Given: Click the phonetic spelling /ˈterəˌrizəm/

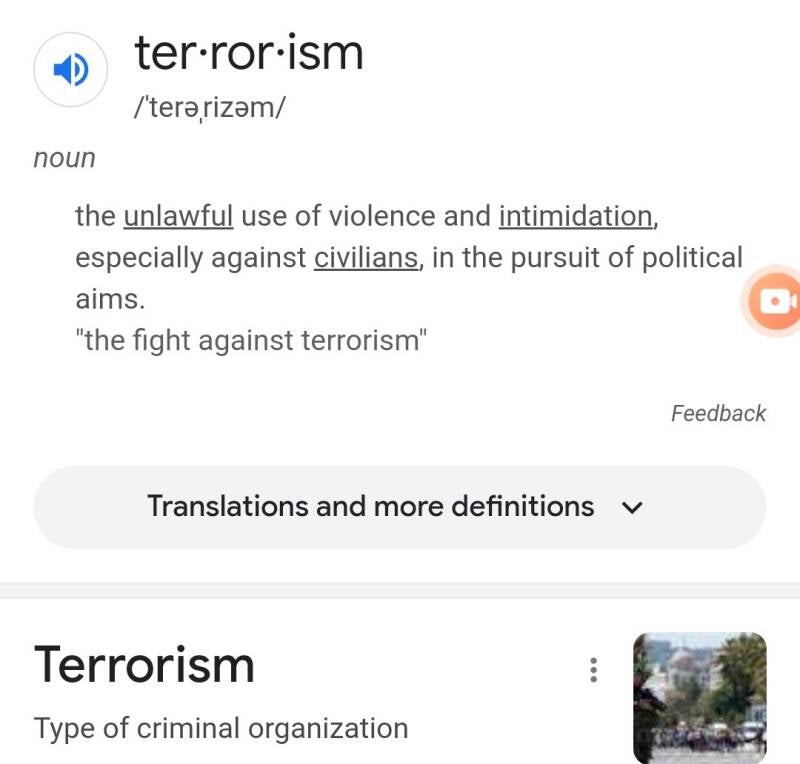Looking at the screenshot, I should [209, 108].
